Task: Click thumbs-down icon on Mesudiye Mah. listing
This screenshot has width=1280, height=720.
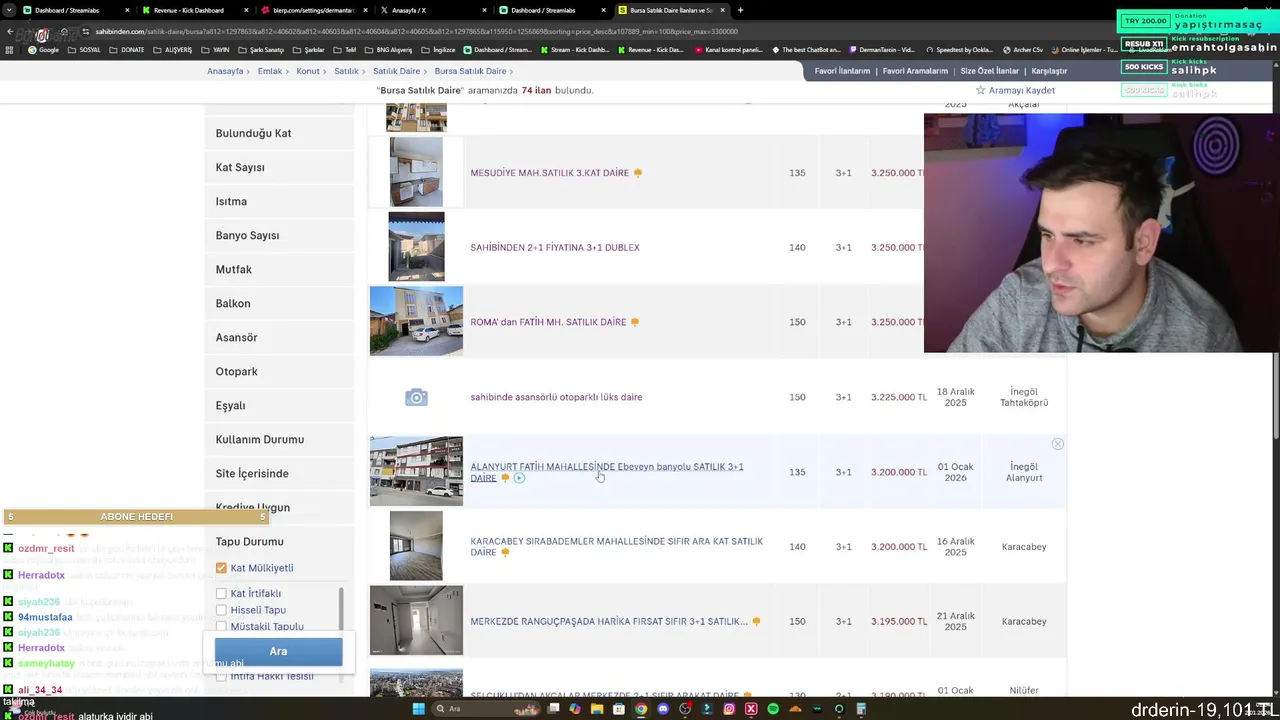Action: tap(637, 173)
